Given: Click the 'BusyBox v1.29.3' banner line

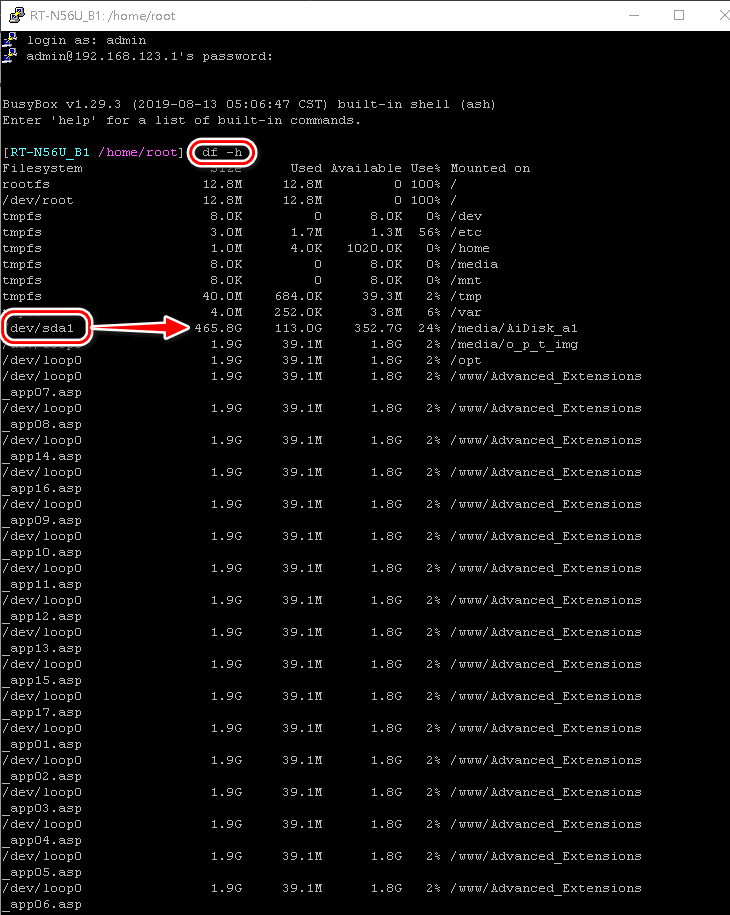Looking at the screenshot, I should coord(249,104).
